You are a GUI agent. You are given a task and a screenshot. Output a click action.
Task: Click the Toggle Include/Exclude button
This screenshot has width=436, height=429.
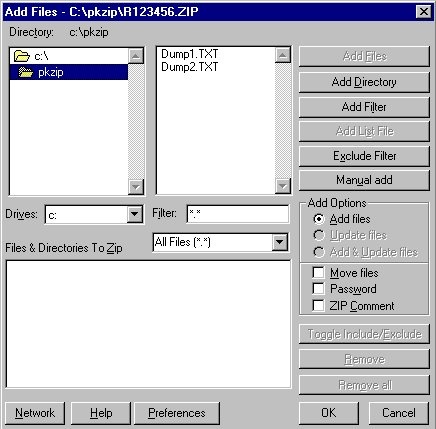point(364,334)
